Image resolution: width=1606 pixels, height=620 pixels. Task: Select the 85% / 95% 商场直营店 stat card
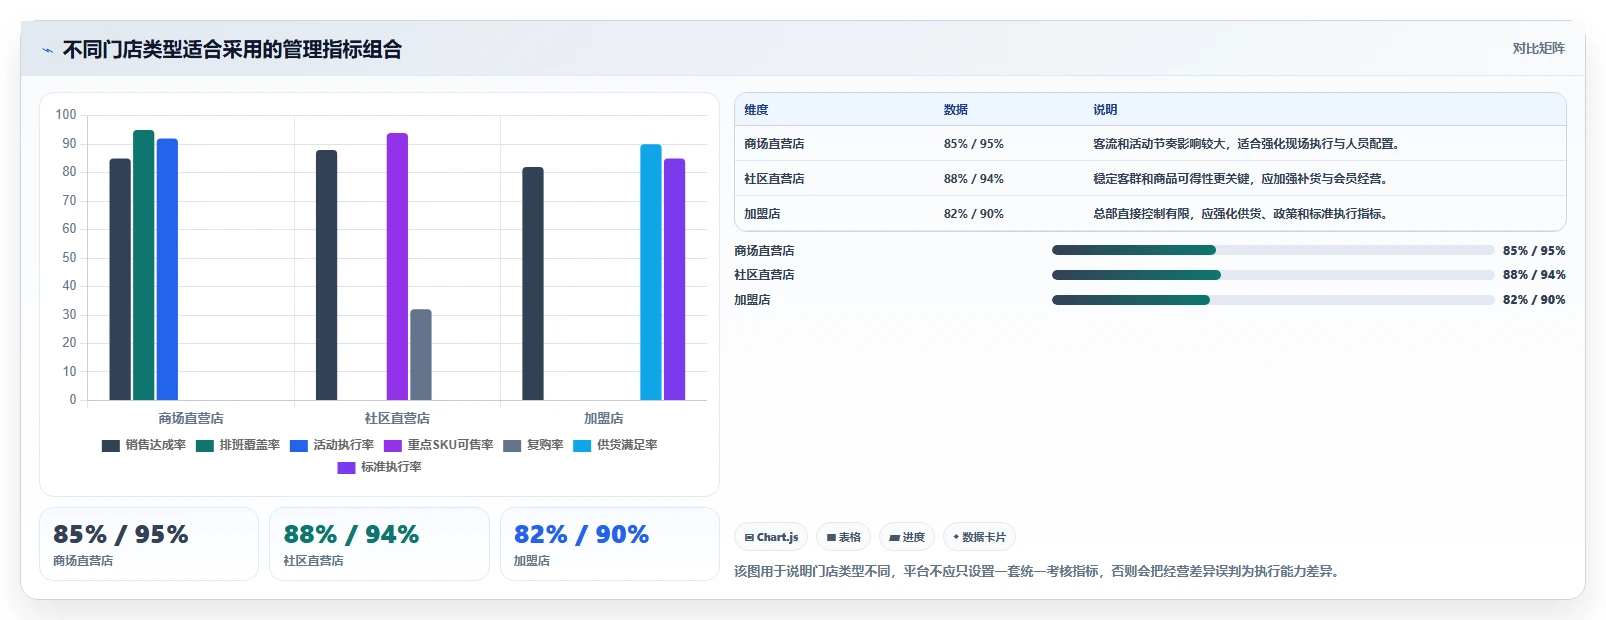[149, 544]
